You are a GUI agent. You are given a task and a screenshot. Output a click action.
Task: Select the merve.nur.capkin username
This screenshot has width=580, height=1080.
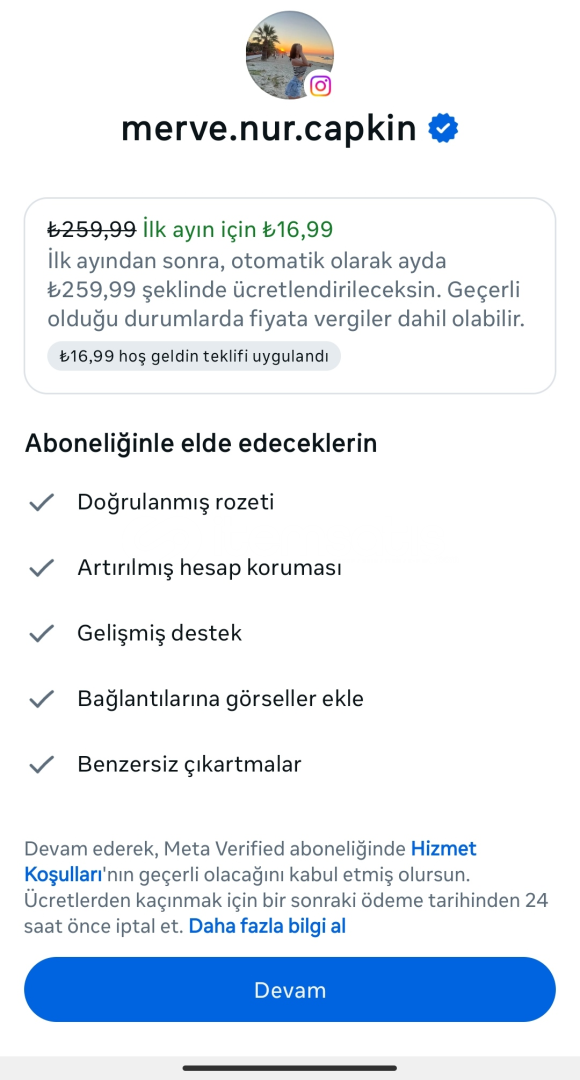pos(269,129)
